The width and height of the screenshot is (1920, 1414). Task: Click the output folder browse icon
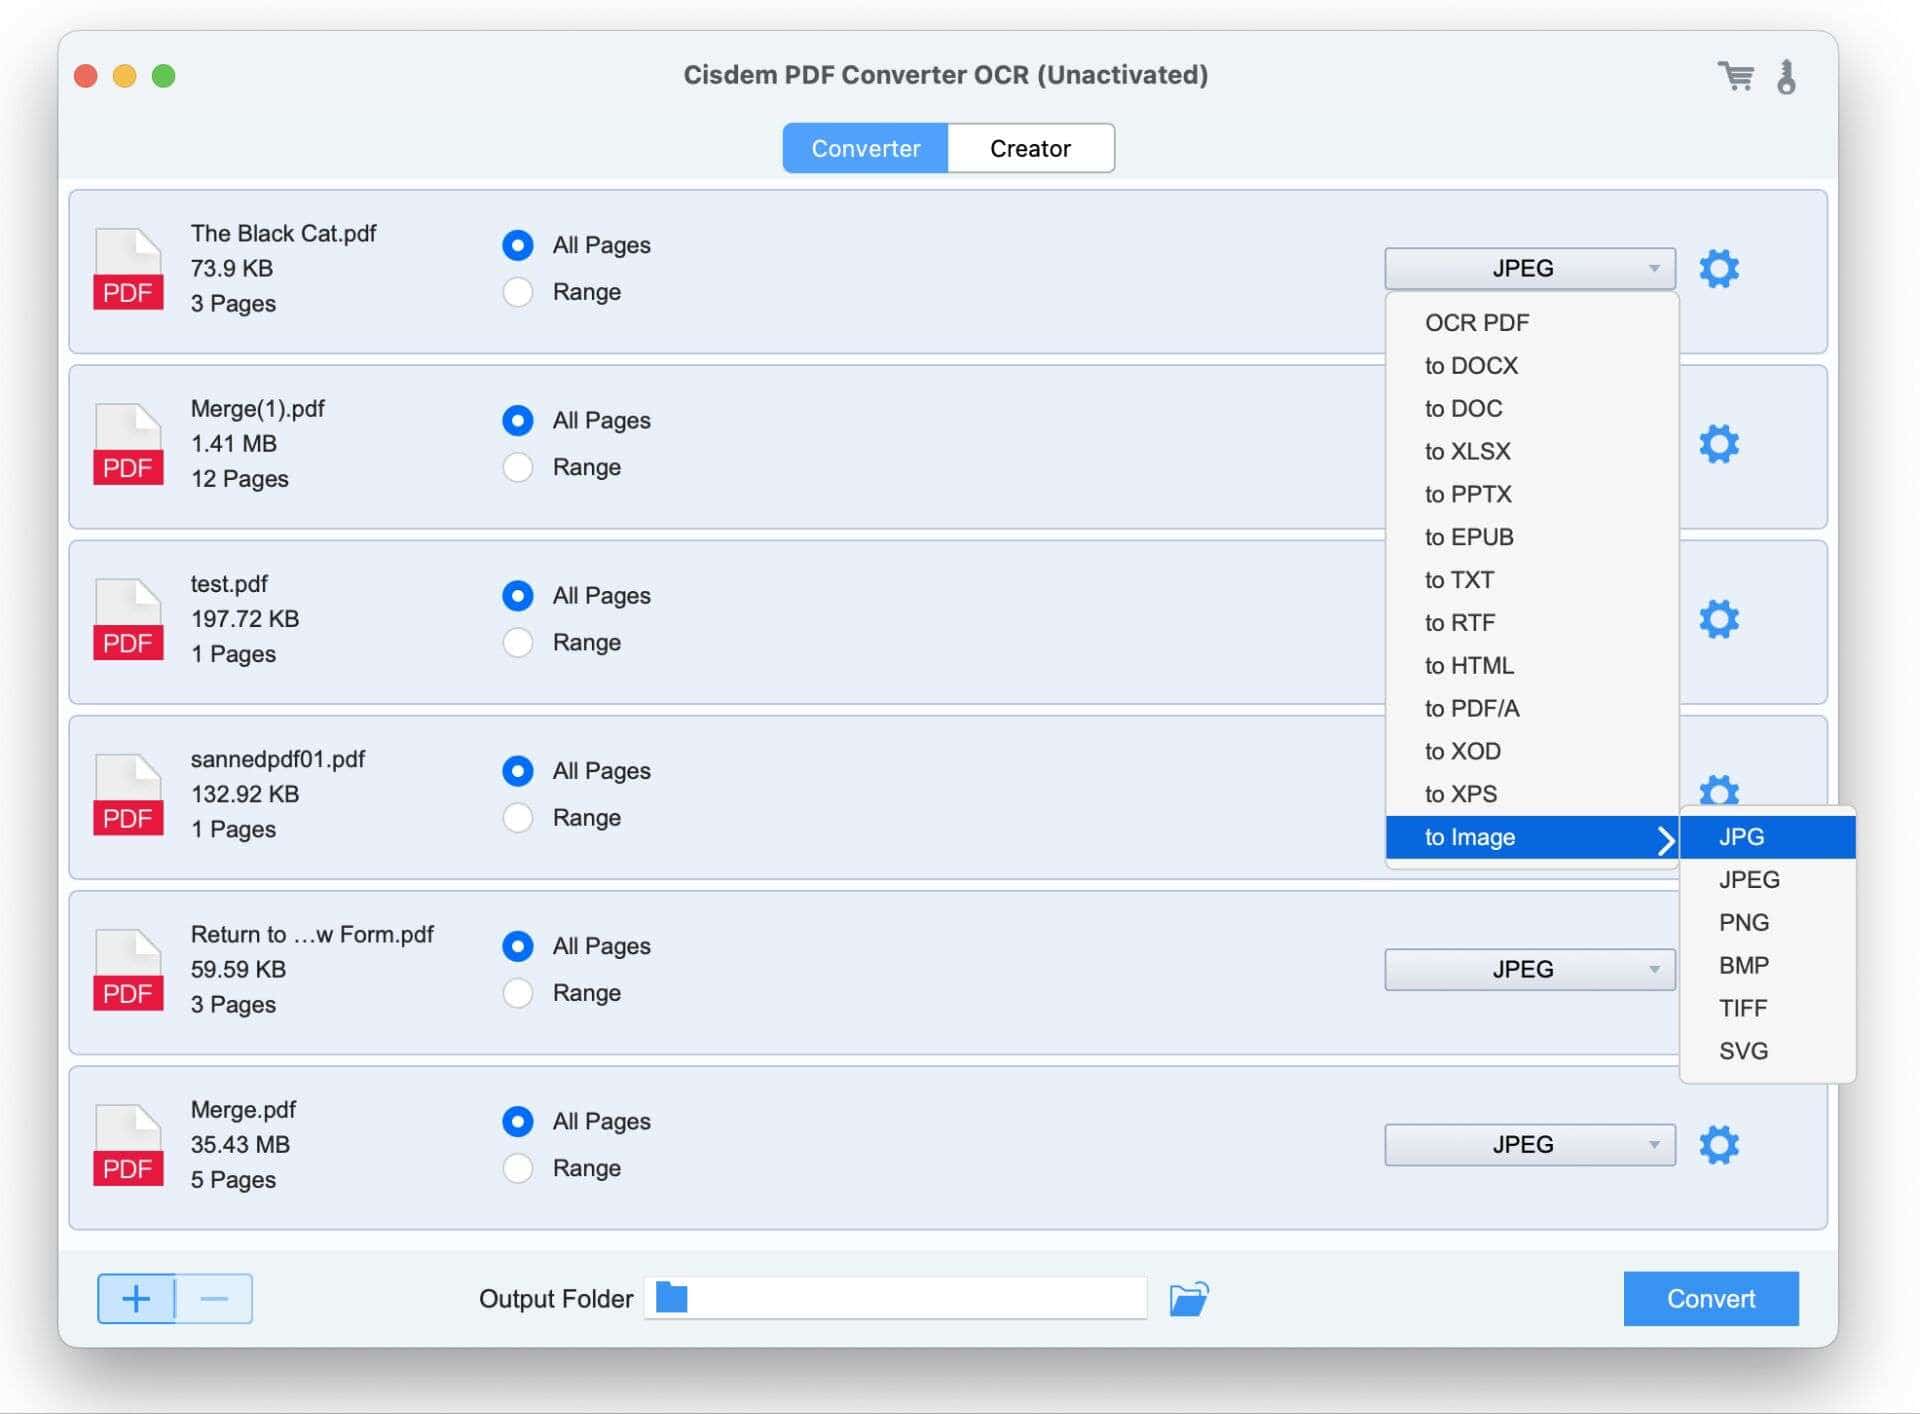(x=1191, y=1299)
